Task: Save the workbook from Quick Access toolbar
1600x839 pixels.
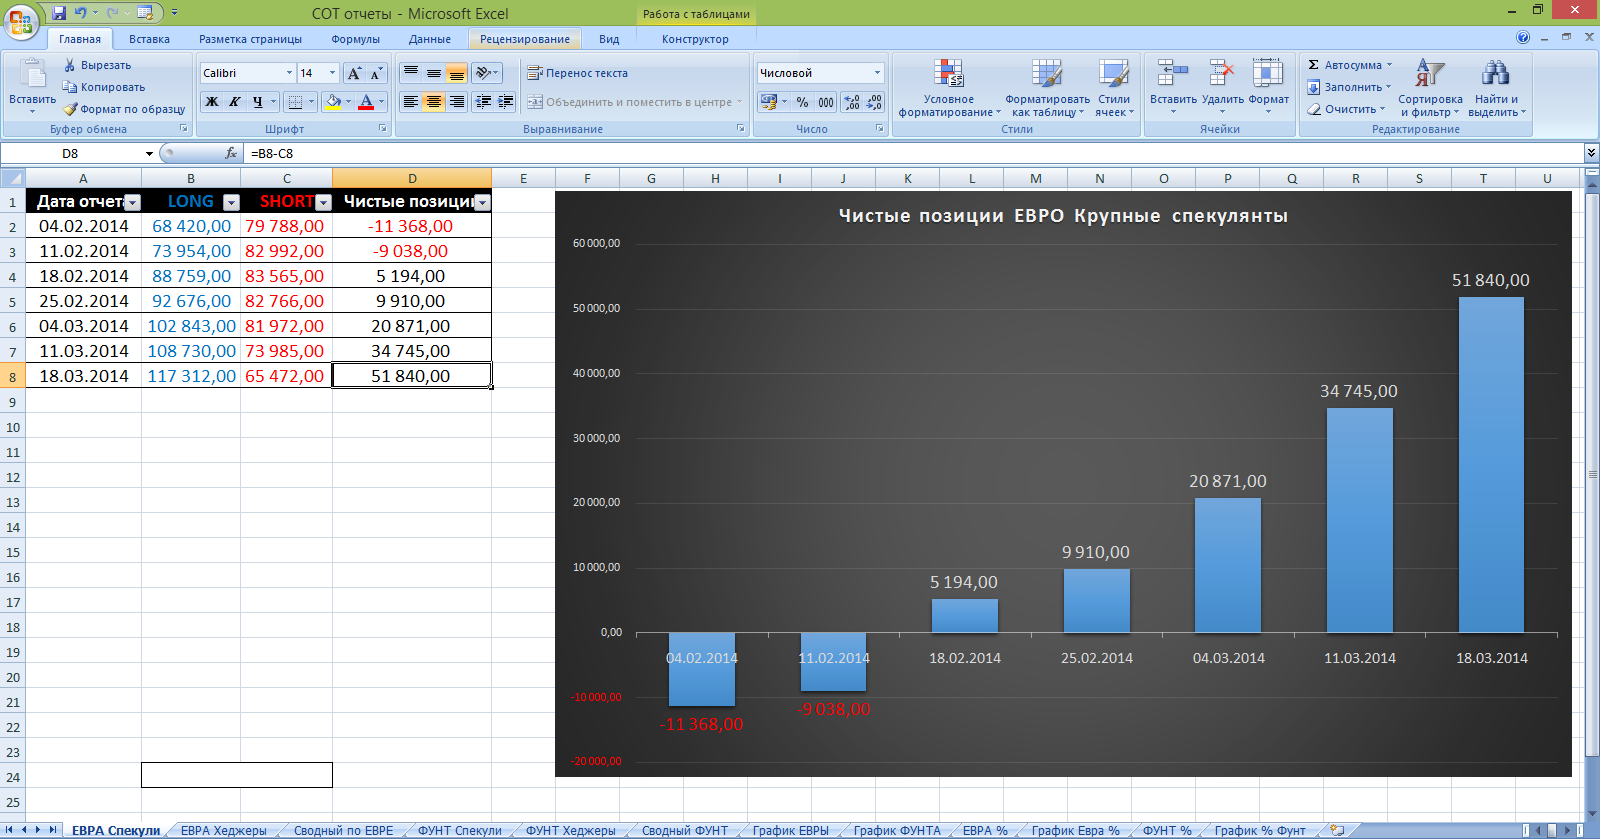Action: pos(59,13)
